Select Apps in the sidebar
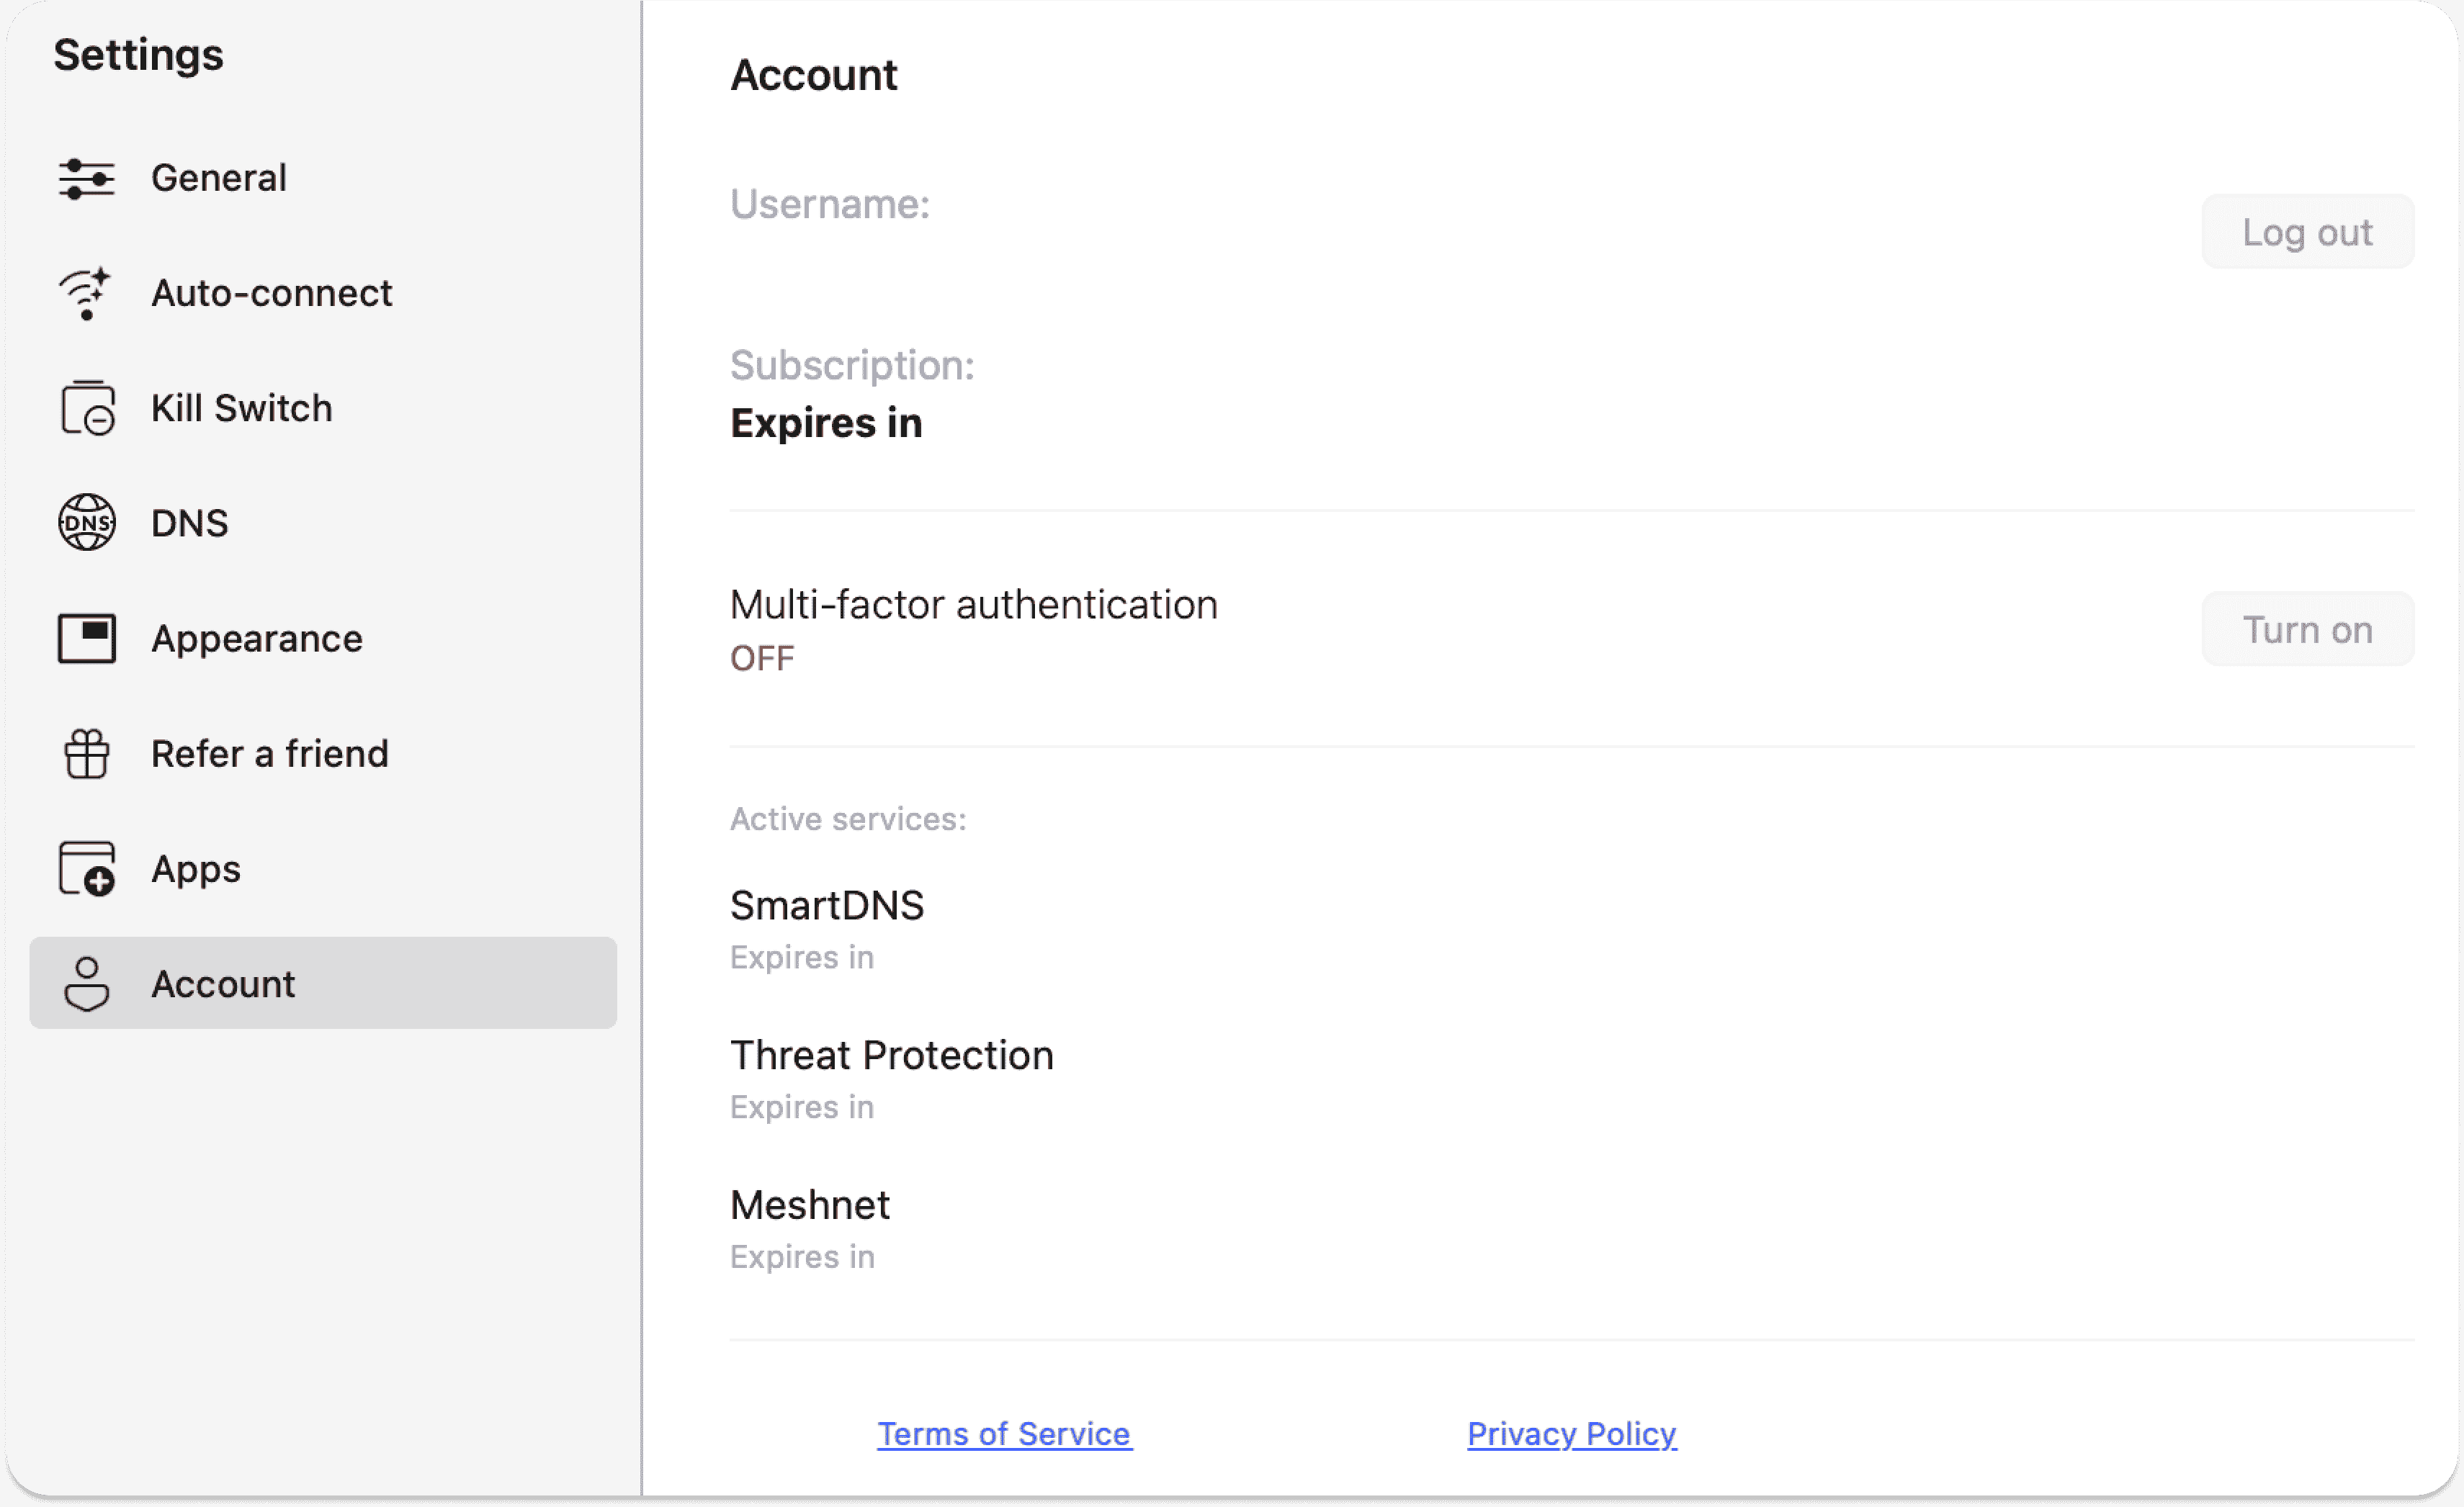Screen dimensions: 2464x1507 [x=323, y=868]
